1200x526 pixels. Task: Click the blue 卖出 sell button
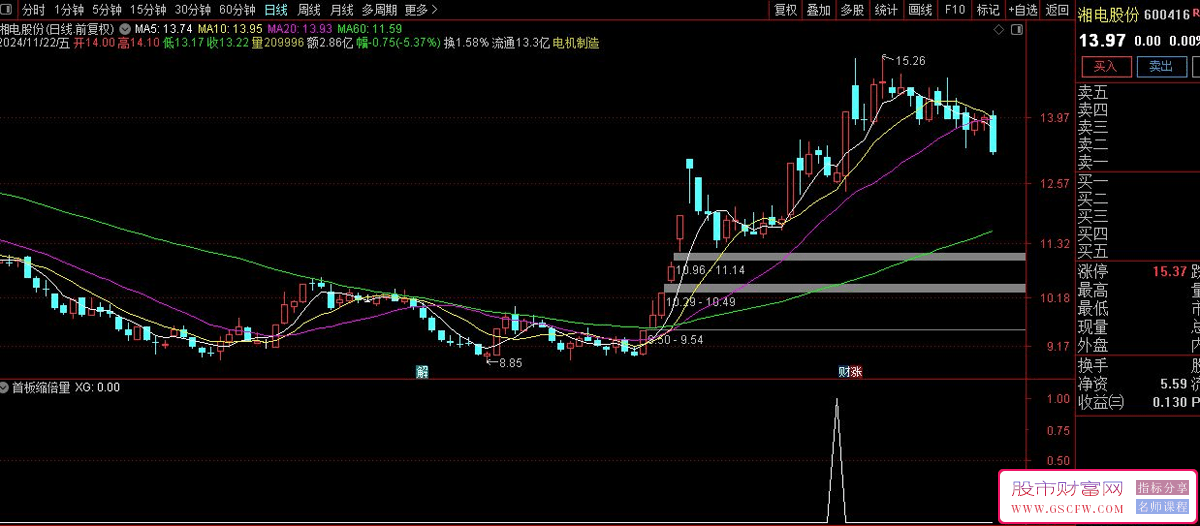point(1160,66)
